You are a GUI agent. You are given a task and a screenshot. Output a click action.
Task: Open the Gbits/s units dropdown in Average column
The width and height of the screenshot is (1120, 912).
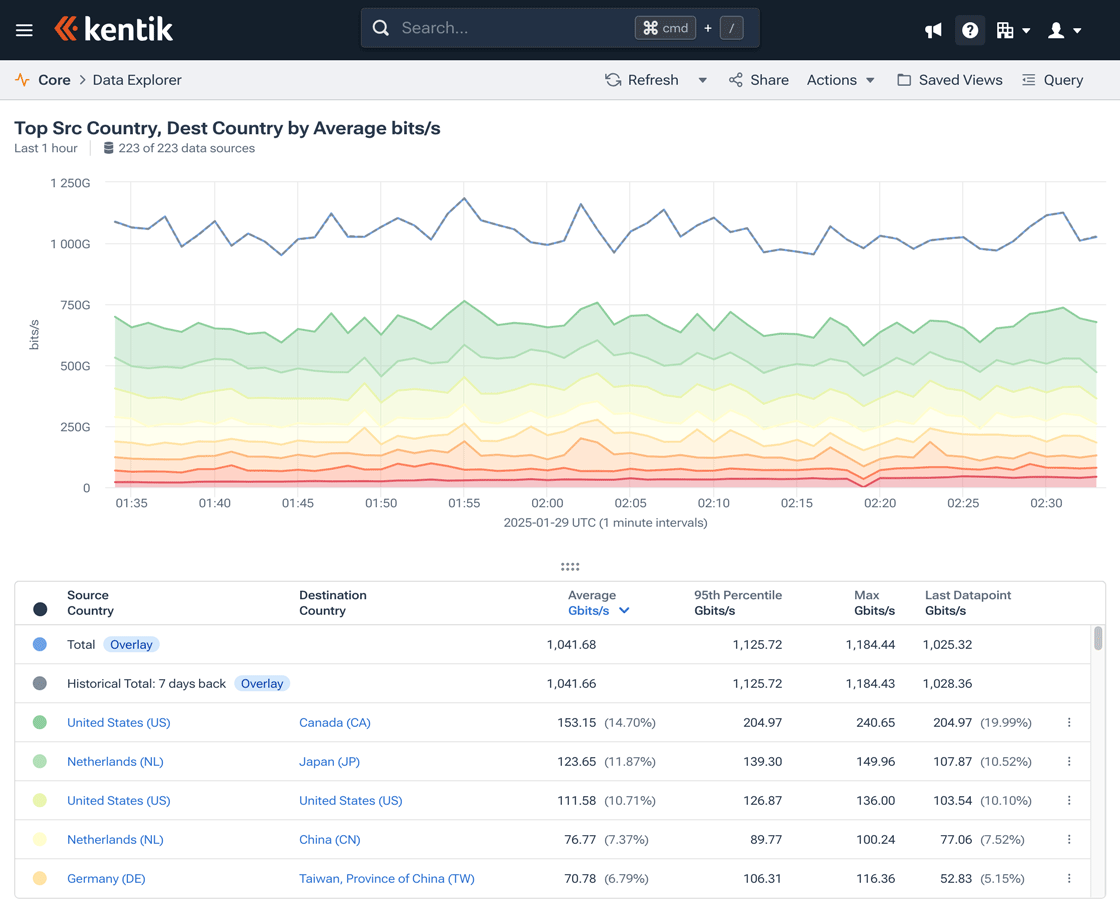point(624,610)
